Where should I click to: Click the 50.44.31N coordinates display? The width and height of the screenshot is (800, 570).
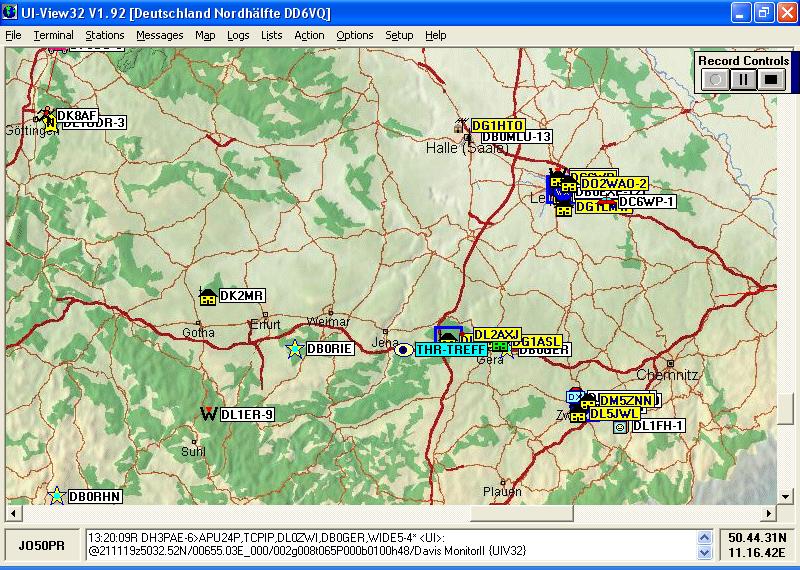coord(758,538)
